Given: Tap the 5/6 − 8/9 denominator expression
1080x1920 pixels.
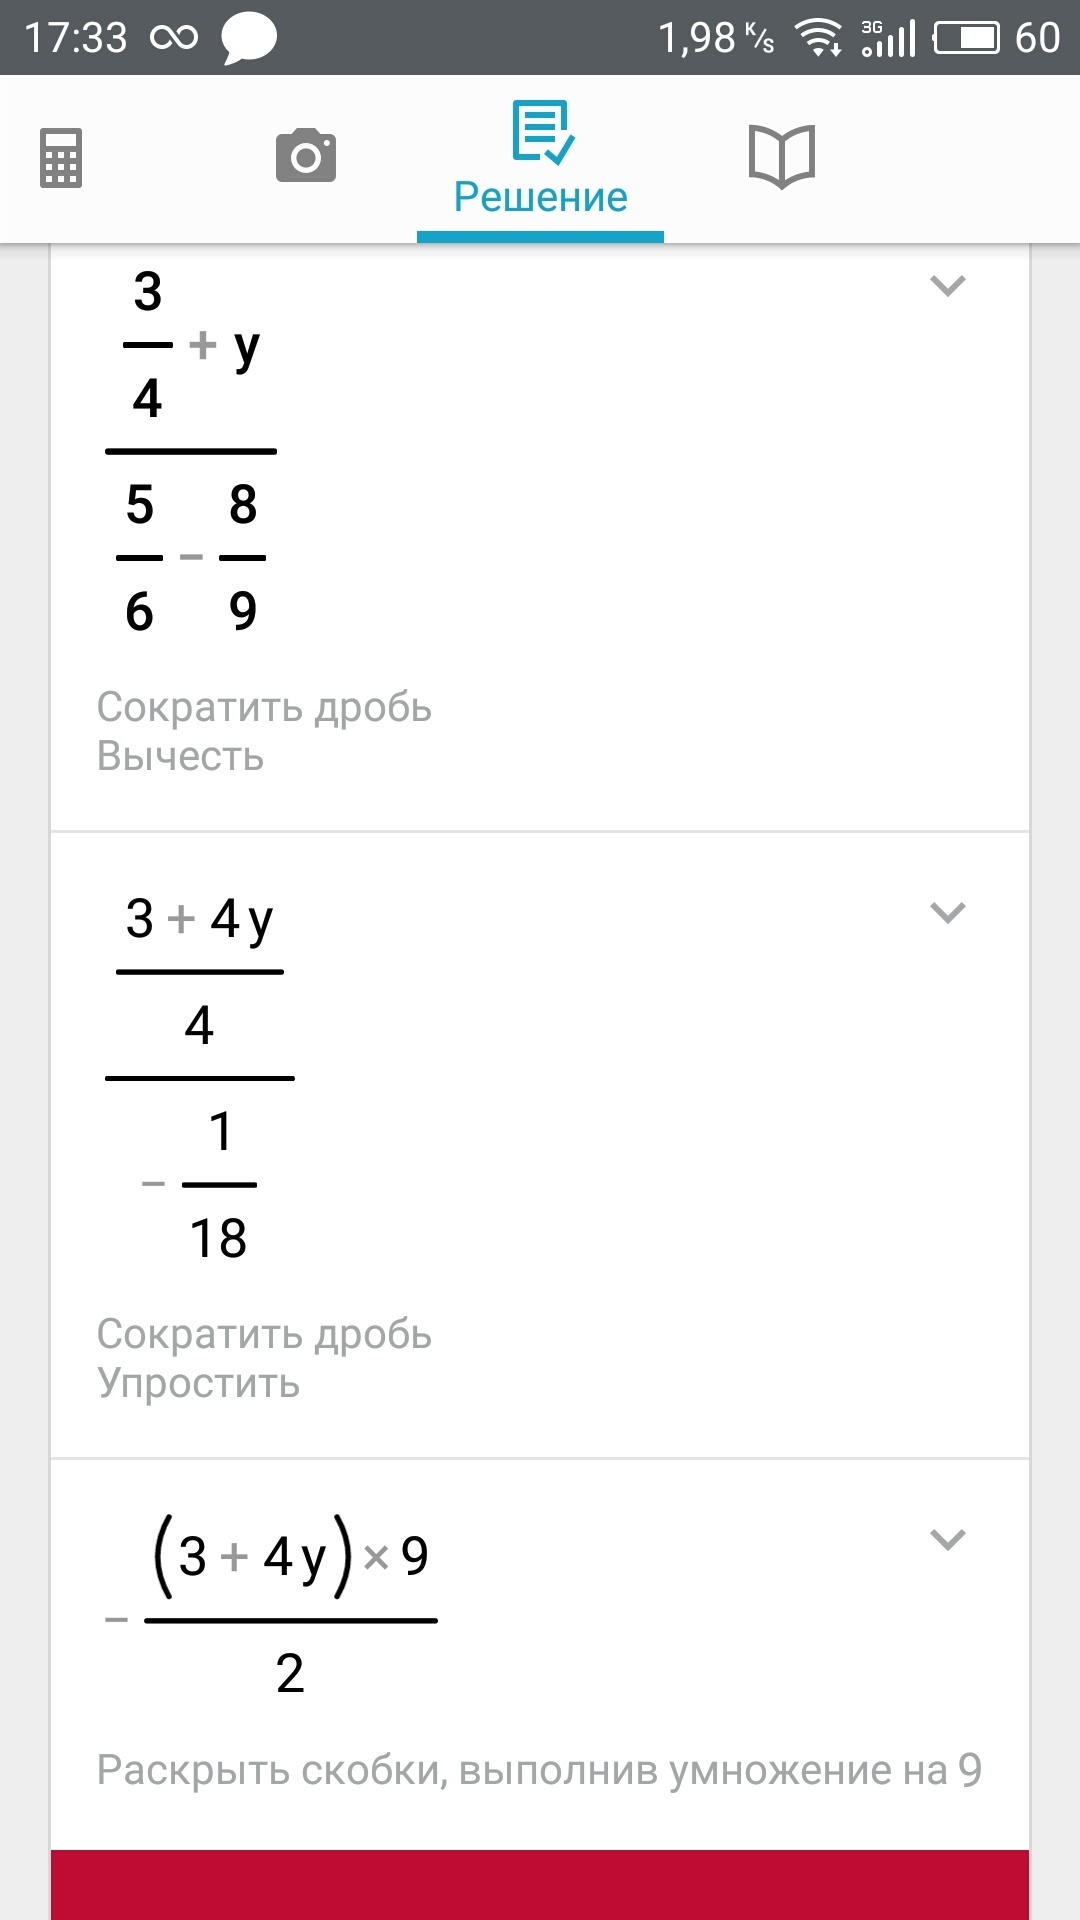Looking at the screenshot, I should (191, 558).
